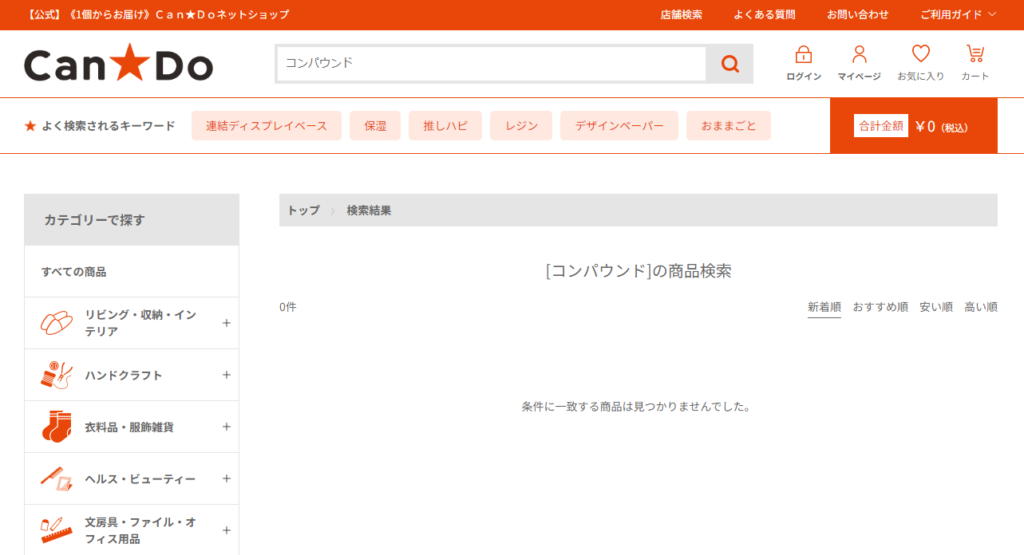1024x555 pixels.
Task: Select the 連結ディスプレイベース keyword tag
Action: click(266, 126)
